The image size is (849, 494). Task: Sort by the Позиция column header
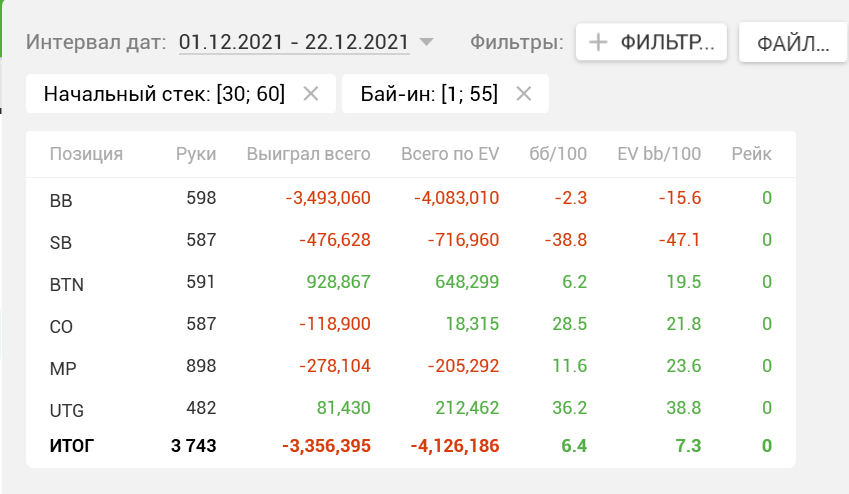pyautogui.click(x=86, y=154)
